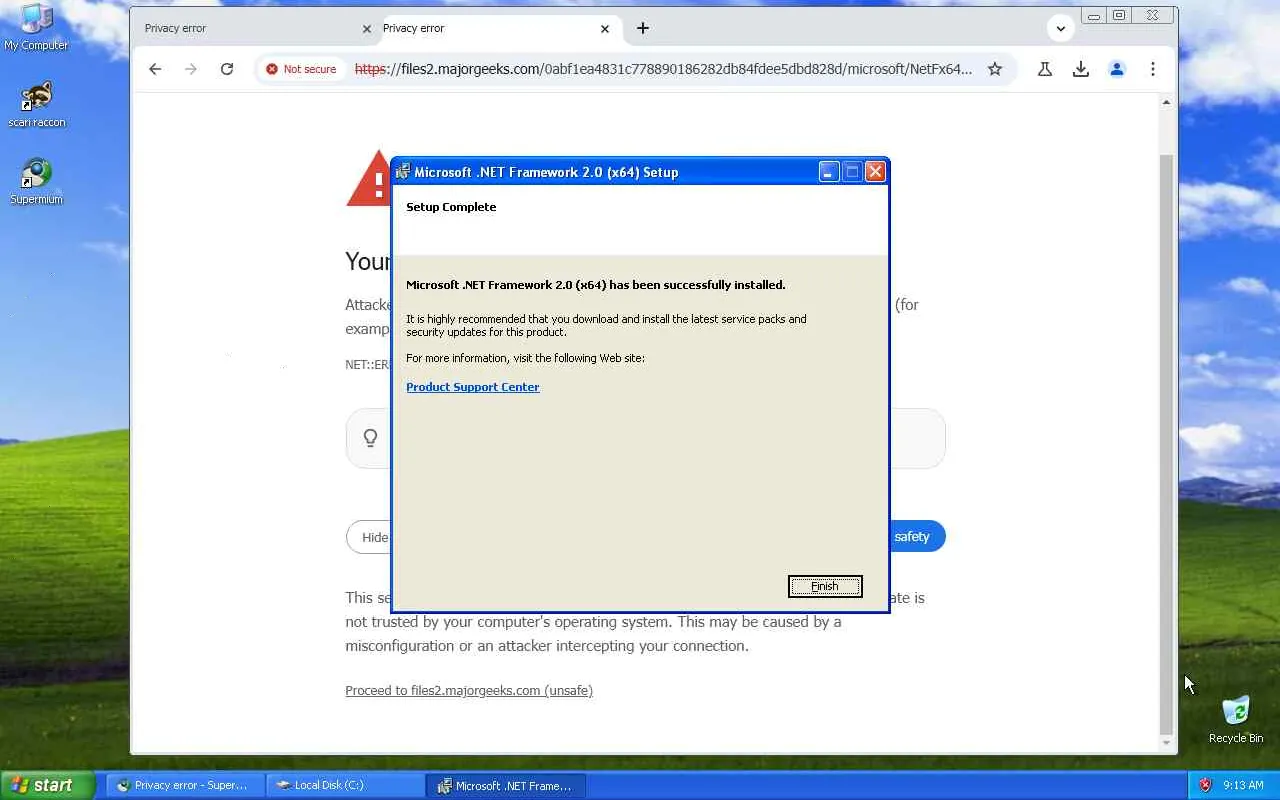Screen dimensions: 1280x800
Task: Go back in the browser
Action: [x=155, y=69]
